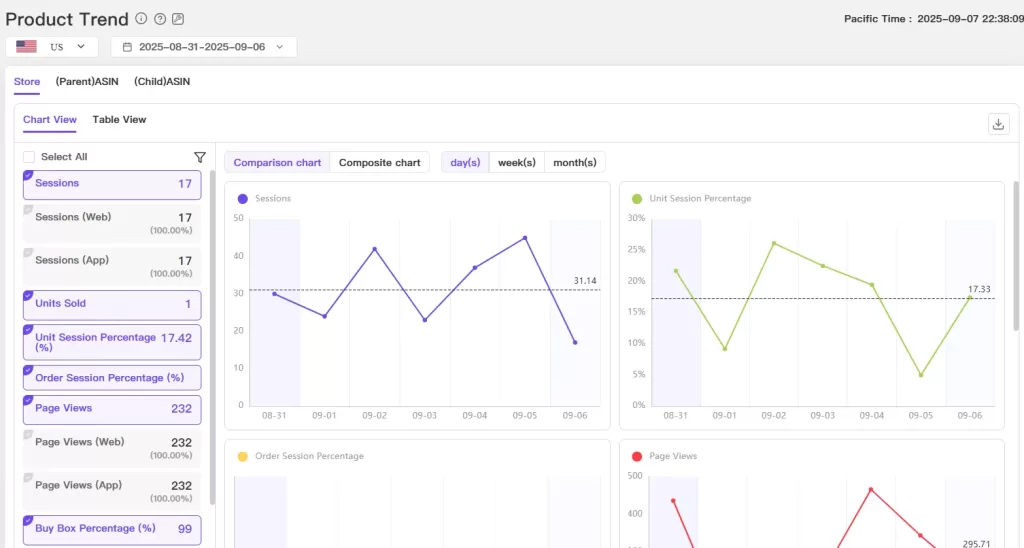Switch to the Store tab
Screen dimensions: 1024x548
point(27,82)
